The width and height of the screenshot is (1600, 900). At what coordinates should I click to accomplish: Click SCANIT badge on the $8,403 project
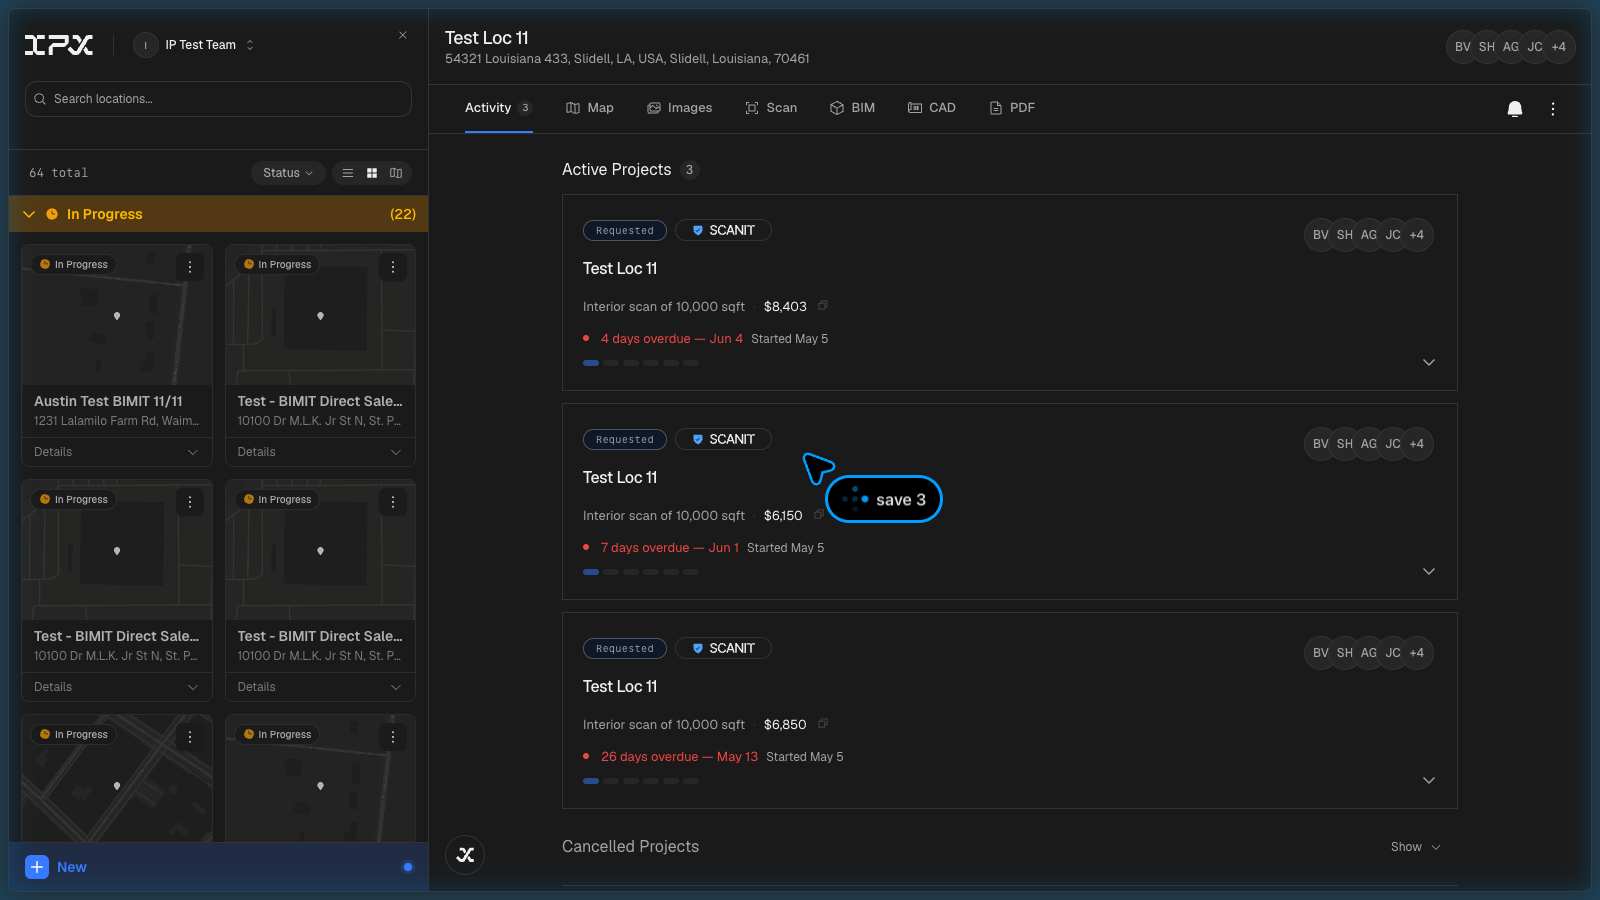pyautogui.click(x=723, y=230)
